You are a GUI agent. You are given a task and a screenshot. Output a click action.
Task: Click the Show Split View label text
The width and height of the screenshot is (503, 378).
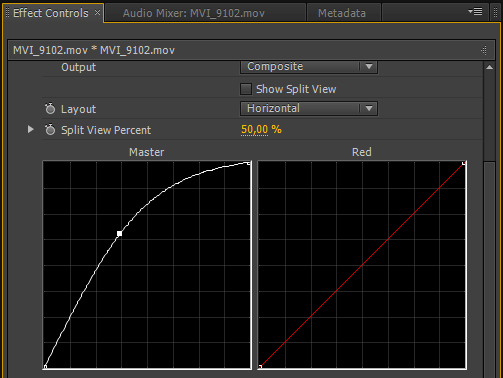(x=296, y=89)
